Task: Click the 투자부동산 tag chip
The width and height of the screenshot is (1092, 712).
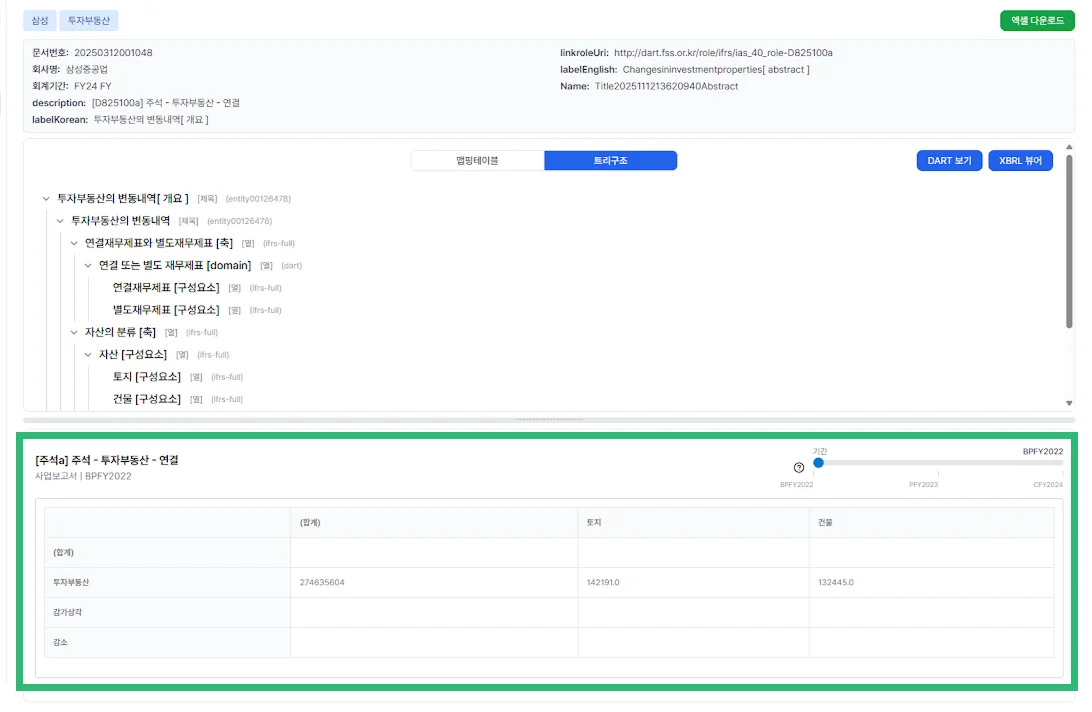Action: 88,20
